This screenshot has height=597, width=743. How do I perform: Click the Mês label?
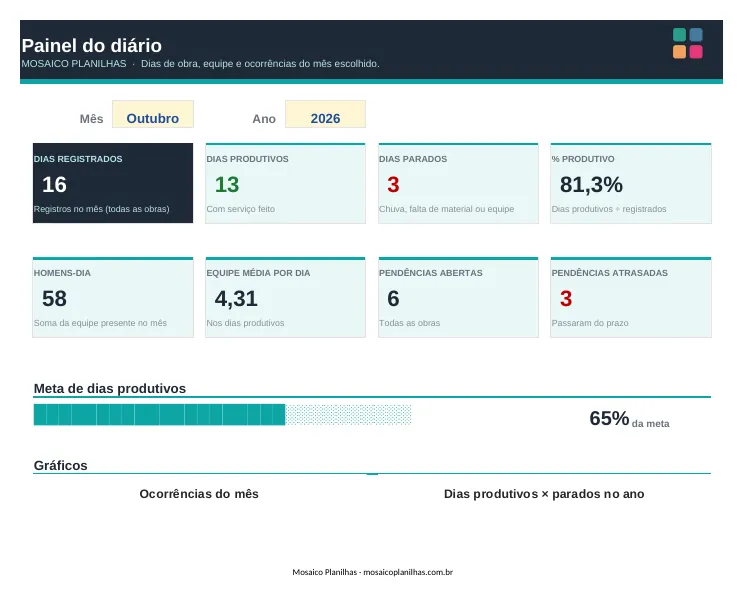click(91, 118)
